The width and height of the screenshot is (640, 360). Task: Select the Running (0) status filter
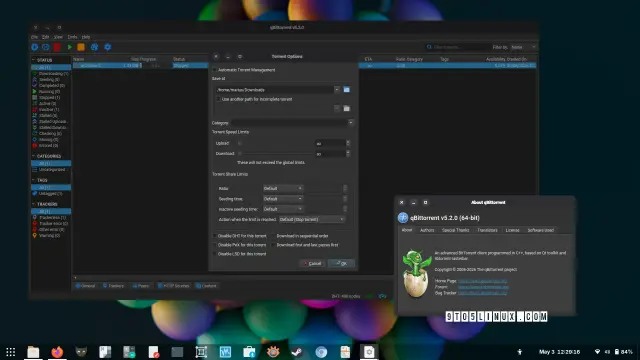coord(51,91)
